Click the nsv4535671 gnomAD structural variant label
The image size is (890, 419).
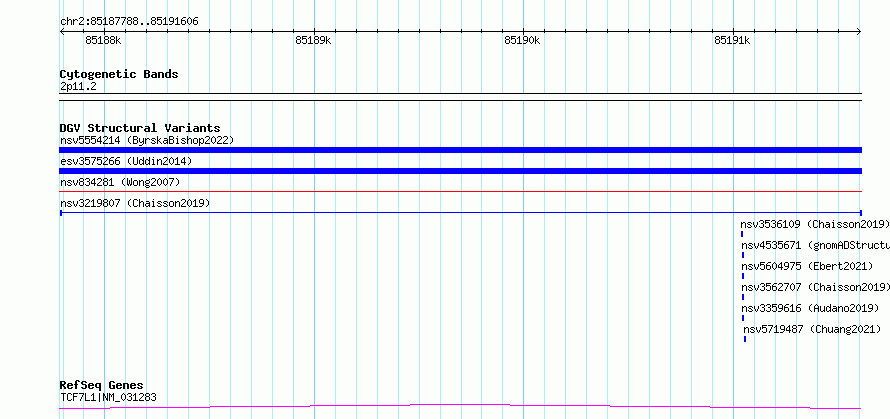coord(815,245)
